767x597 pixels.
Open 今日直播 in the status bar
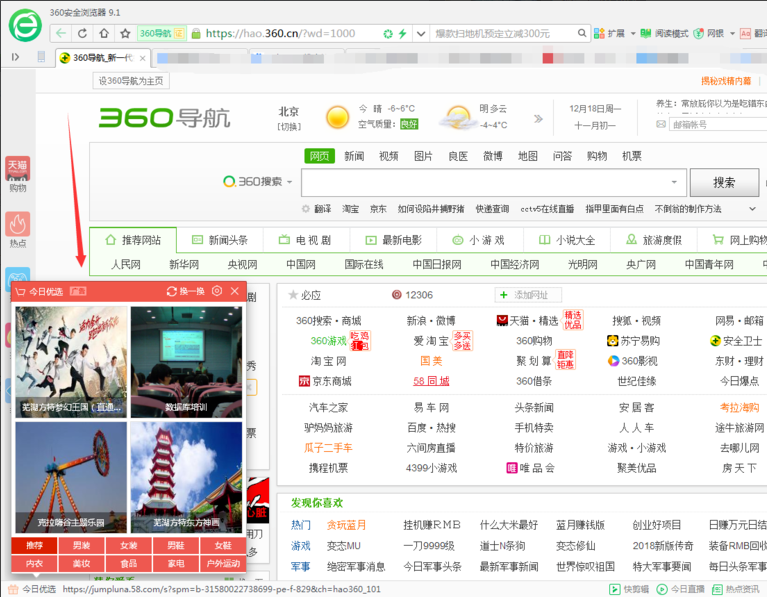(680, 589)
